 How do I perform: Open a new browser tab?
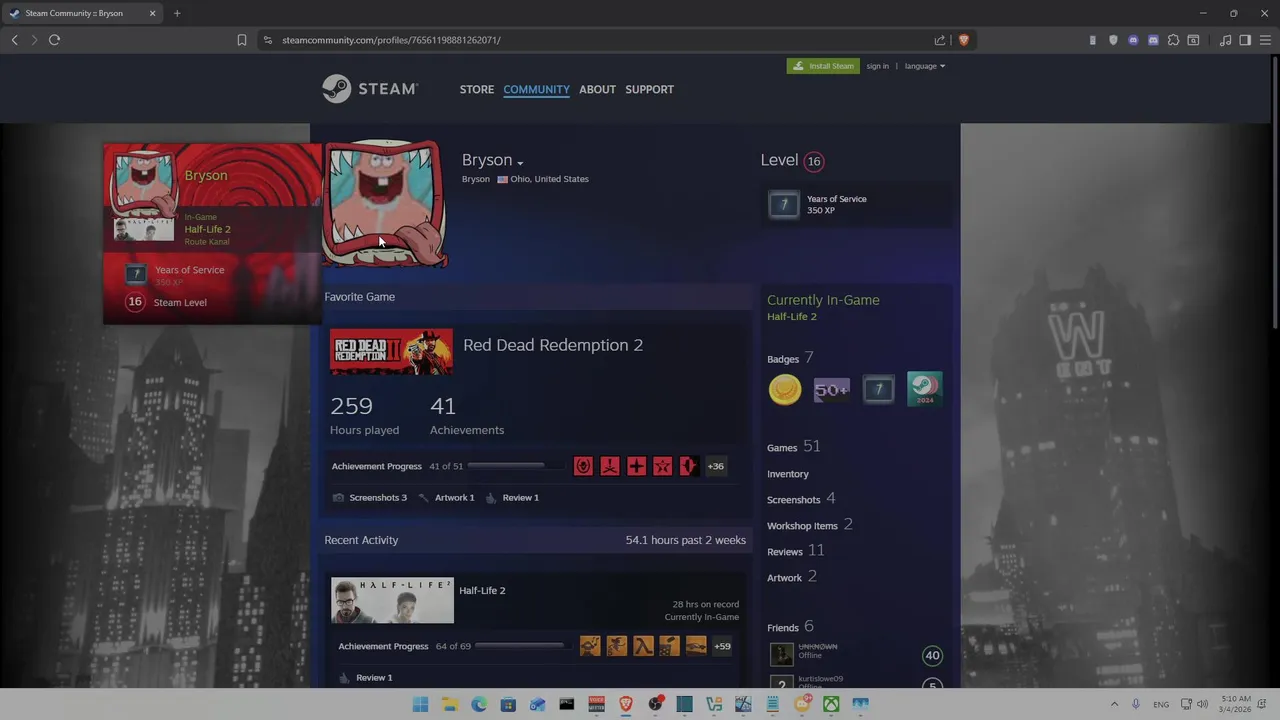(177, 13)
